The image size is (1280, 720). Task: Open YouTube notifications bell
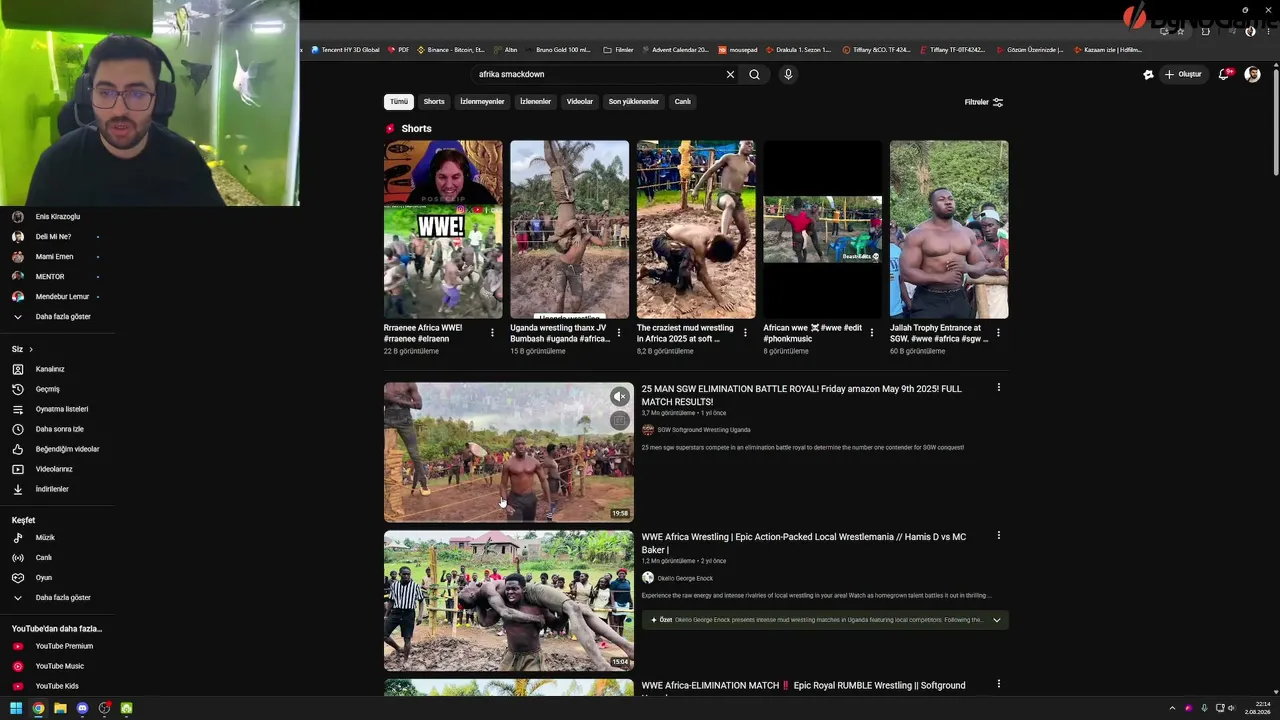pos(1224,74)
